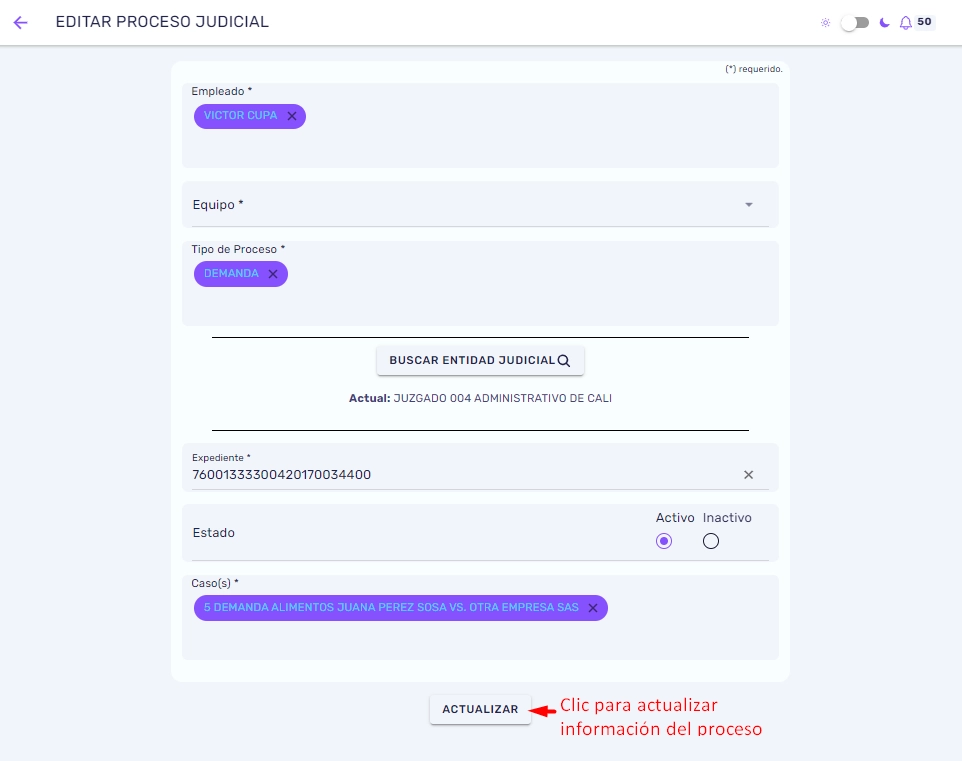
Task: Click the sun light-mode icon
Action: (826, 23)
